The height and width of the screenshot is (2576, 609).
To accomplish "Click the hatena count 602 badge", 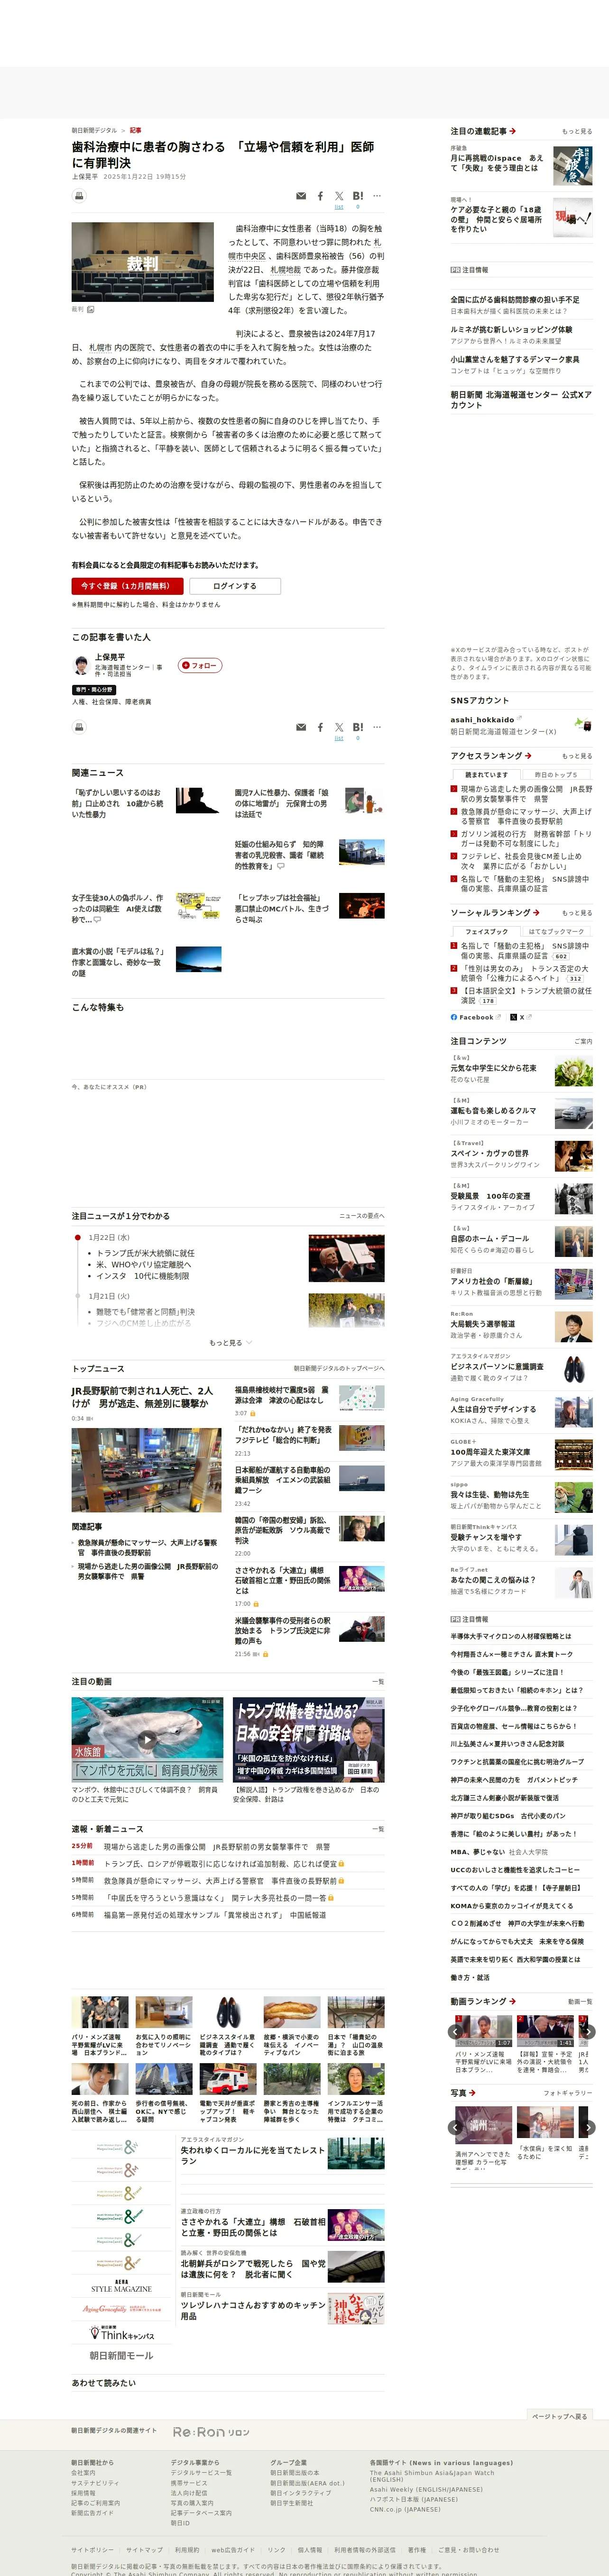I will pos(561,956).
